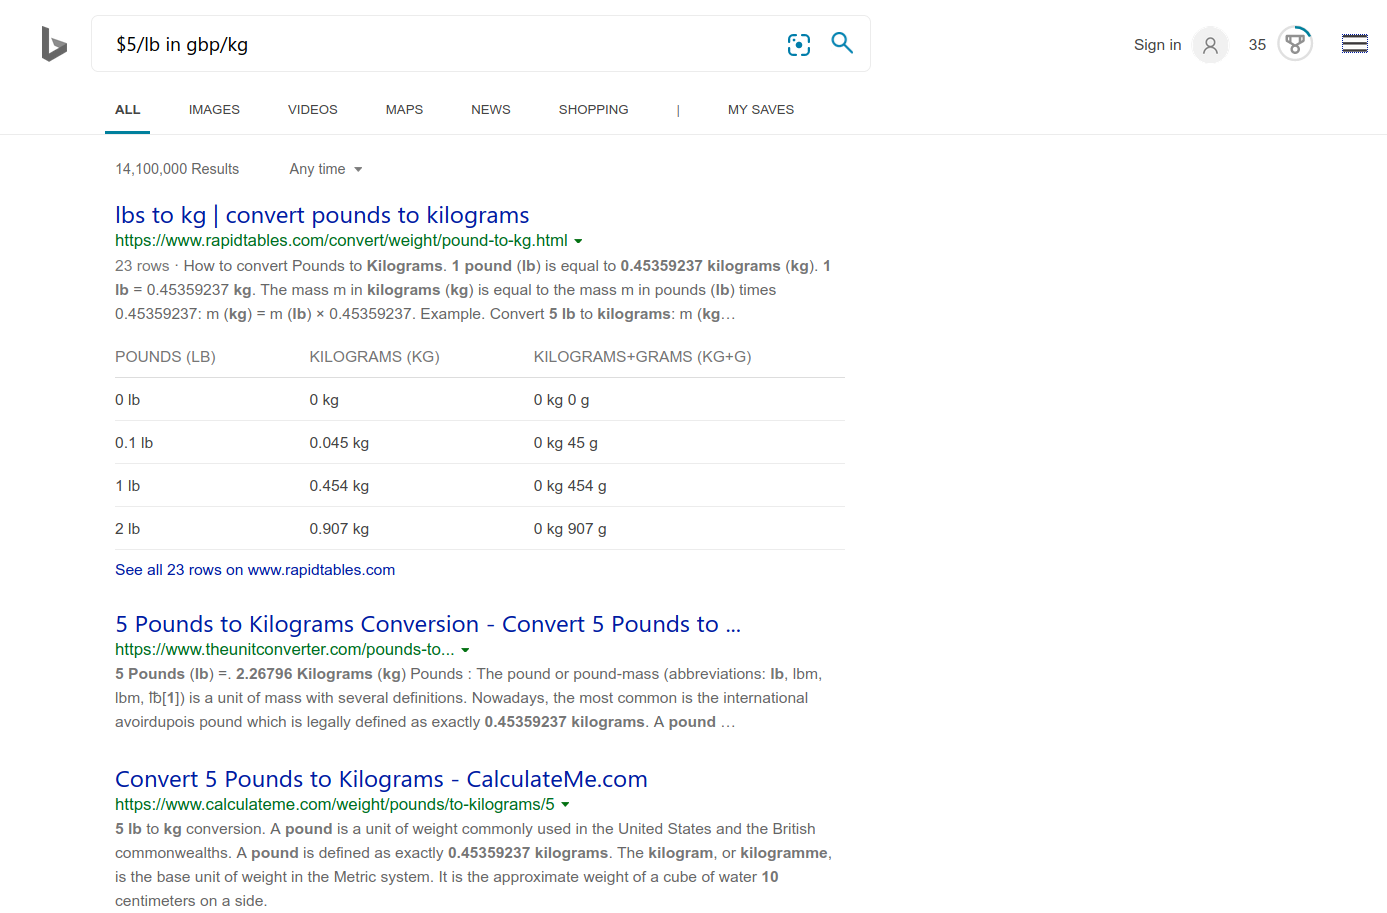The height and width of the screenshot is (913, 1387).
Task: Switch to the IMAGES tab
Action: pos(214,110)
